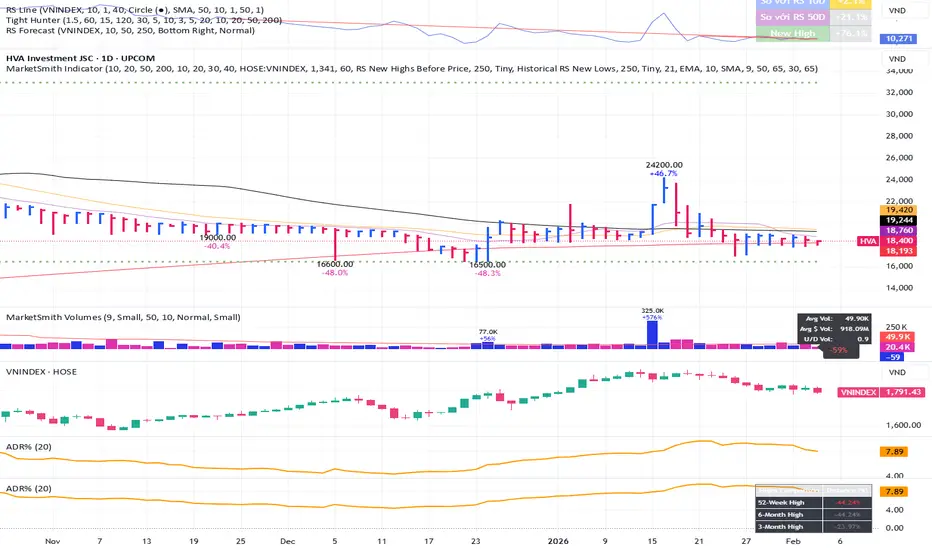The image size is (932, 550).
Task: Click the 20.4K volume label
Action: point(897,347)
